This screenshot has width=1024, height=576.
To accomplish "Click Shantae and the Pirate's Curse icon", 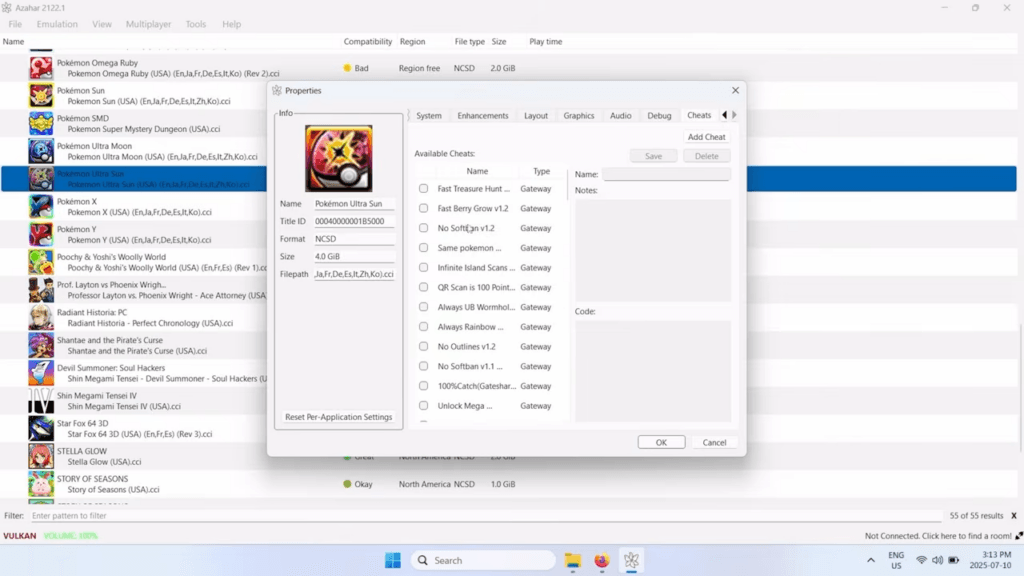I will tap(40, 345).
